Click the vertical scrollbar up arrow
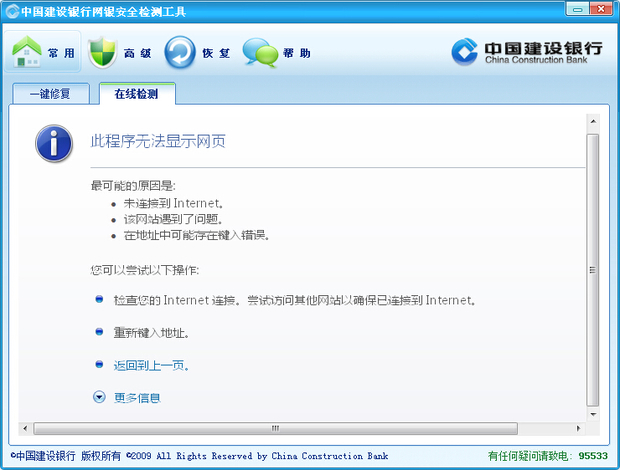The width and height of the screenshot is (620, 470). click(593, 121)
